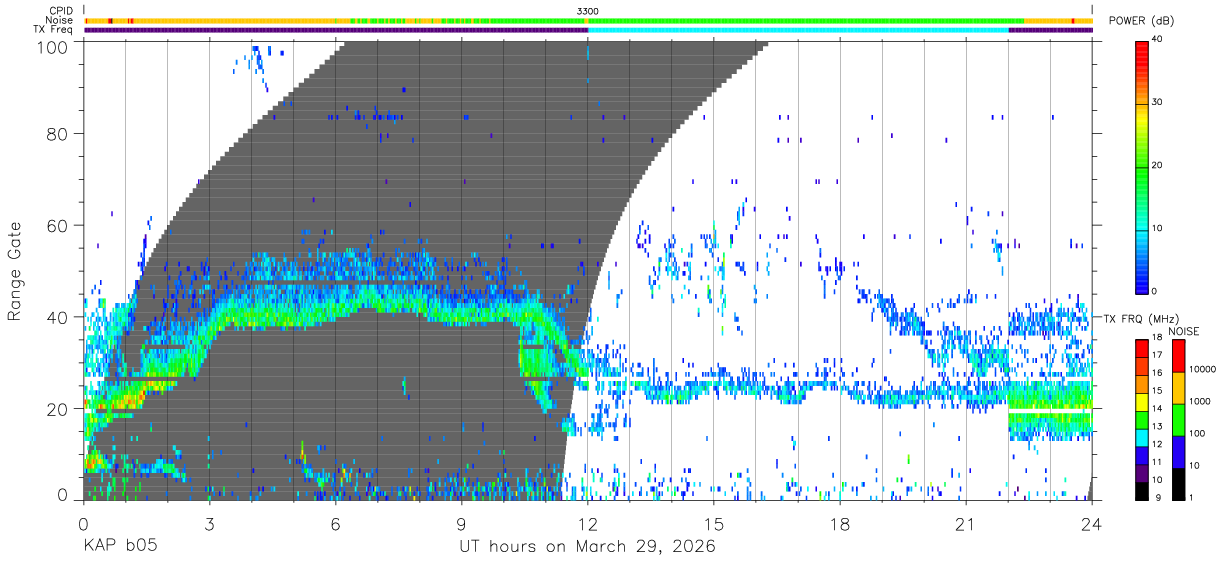Screen dimensions: 1228x567
Task: Click the TX Freq row label
Action: [x=55, y=30]
